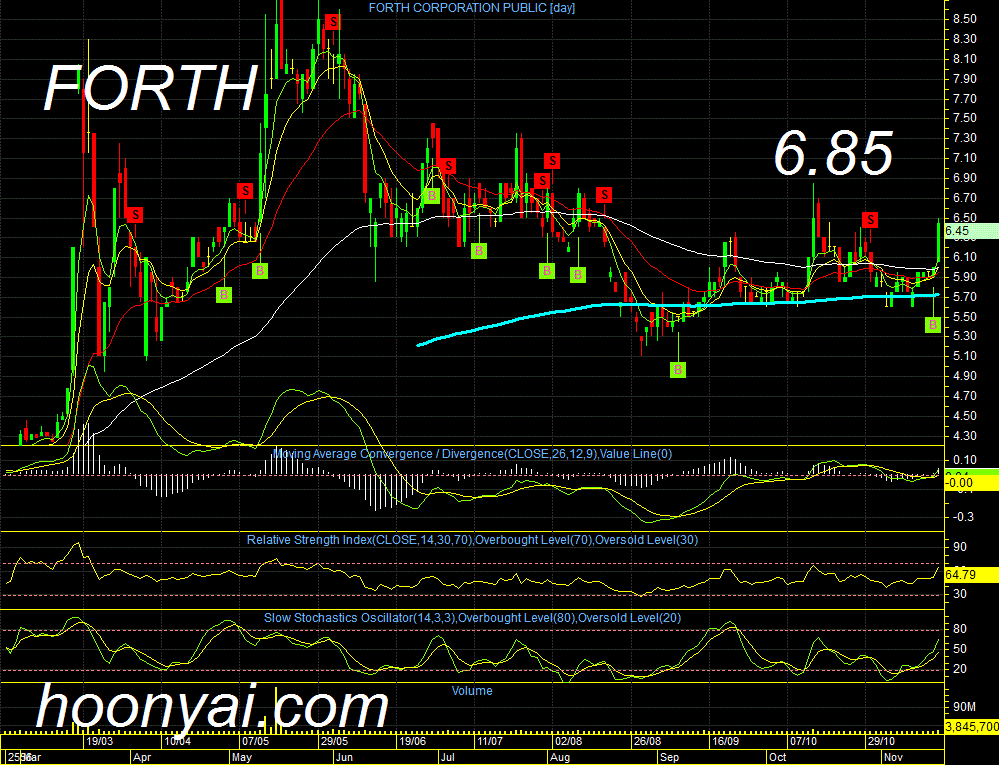Select the MACD value tag -0.00
This screenshot has height=765, width=999.
coord(971,483)
